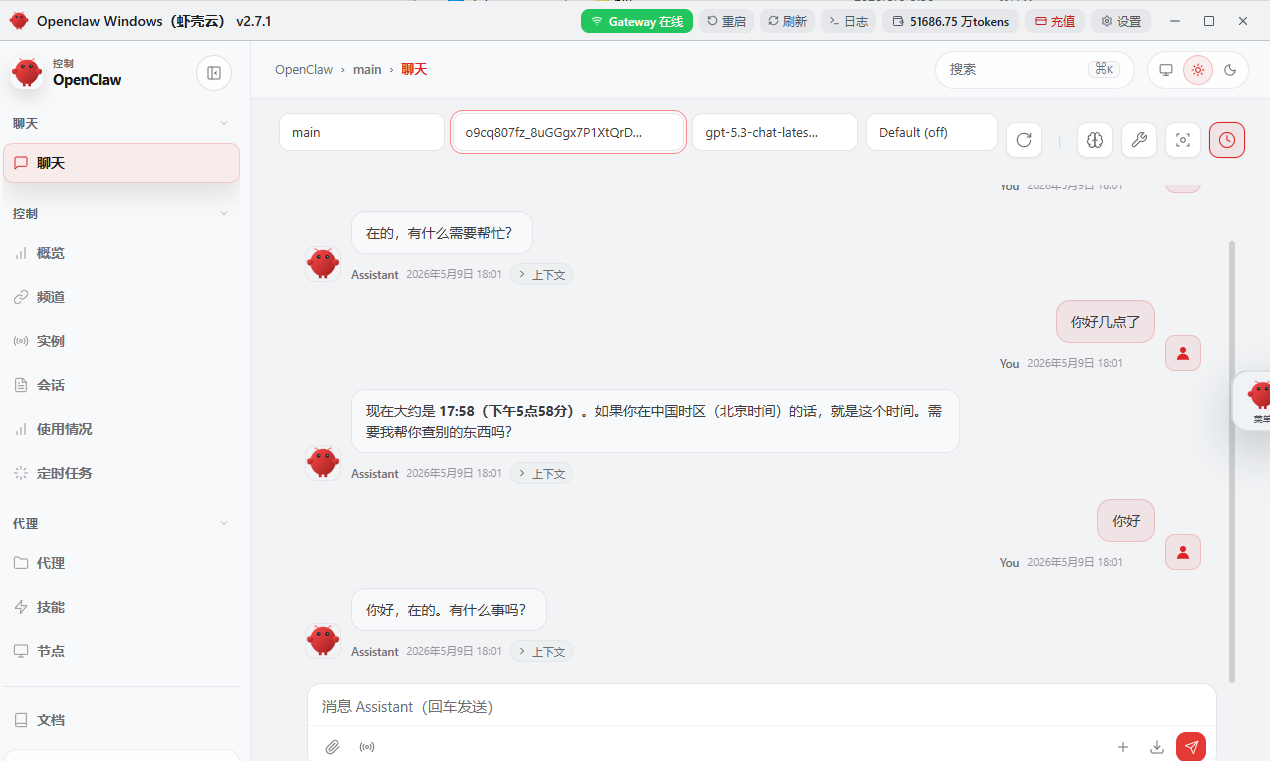Open 实例 instances in sidebar
This screenshot has height=761, width=1270.
coord(122,341)
